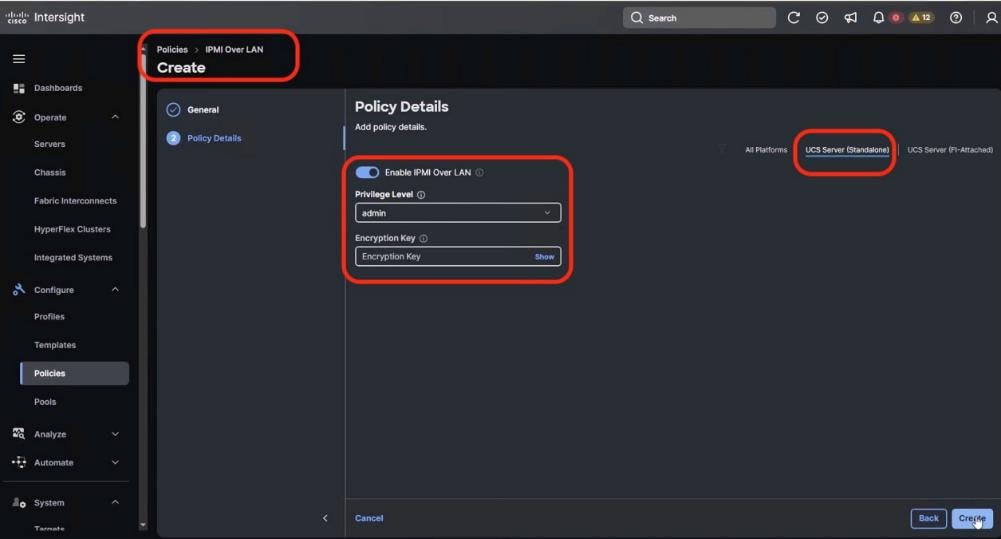Image resolution: width=1001 pixels, height=539 pixels.
Task: Show info for Enable IPMI Over LAN
Action: click(479, 172)
